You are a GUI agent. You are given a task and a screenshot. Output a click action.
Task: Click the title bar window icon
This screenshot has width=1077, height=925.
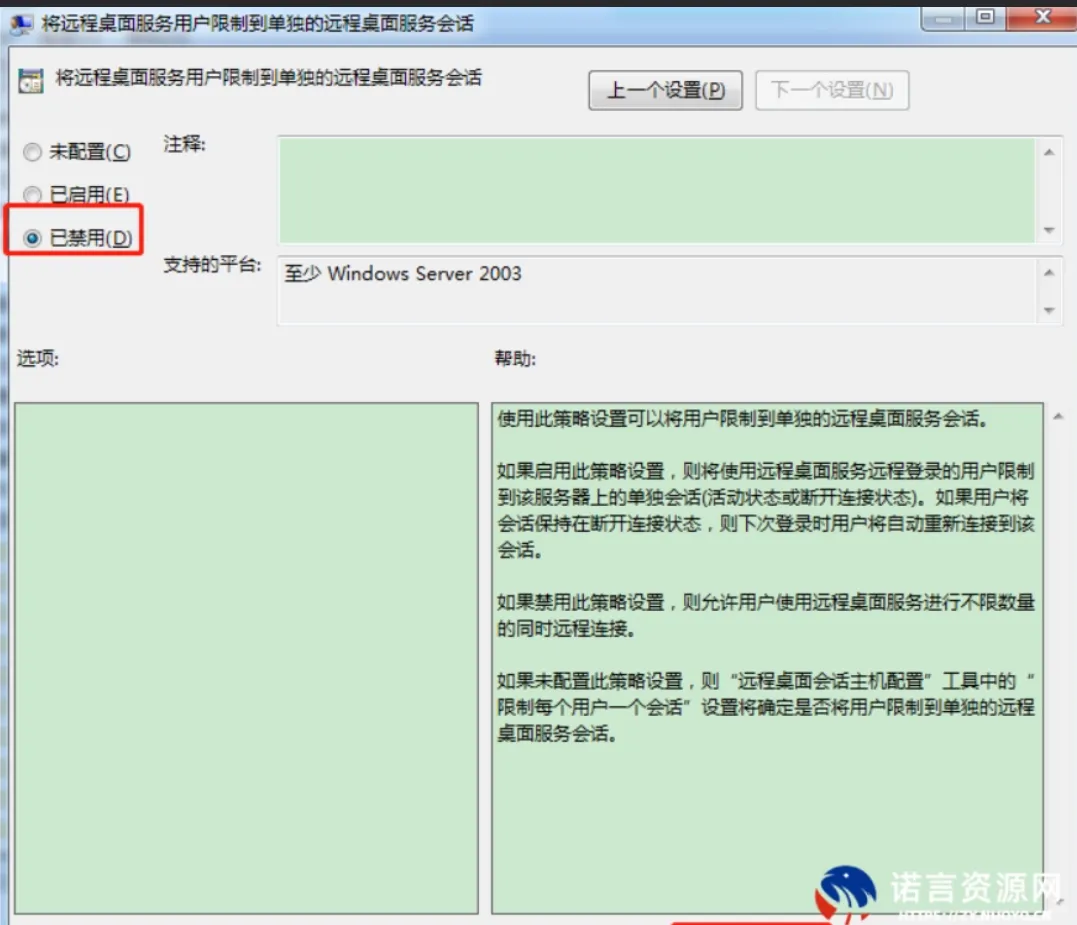click(21, 25)
